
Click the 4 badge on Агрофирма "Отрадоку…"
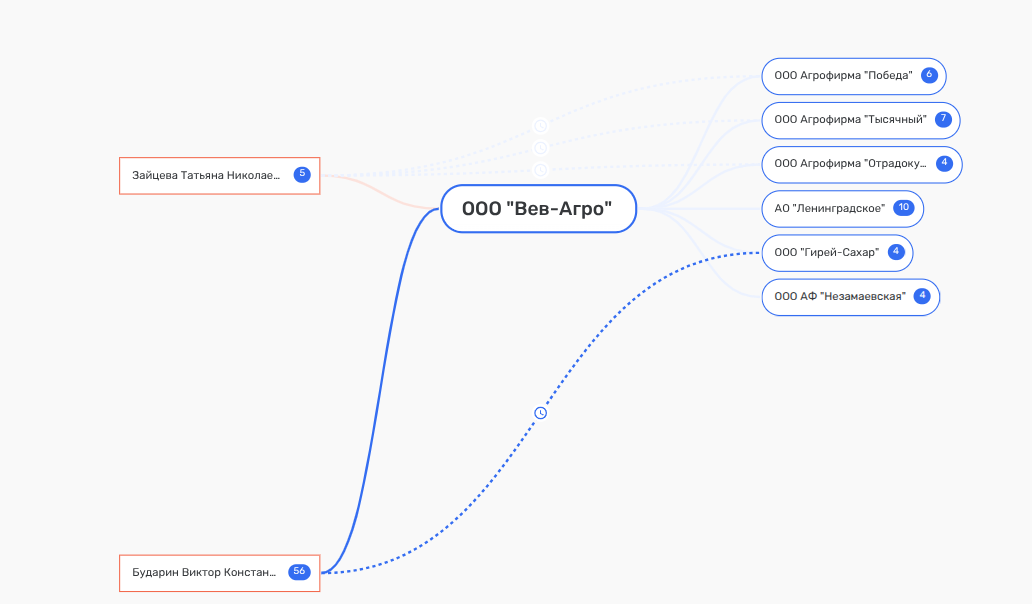[945, 163]
